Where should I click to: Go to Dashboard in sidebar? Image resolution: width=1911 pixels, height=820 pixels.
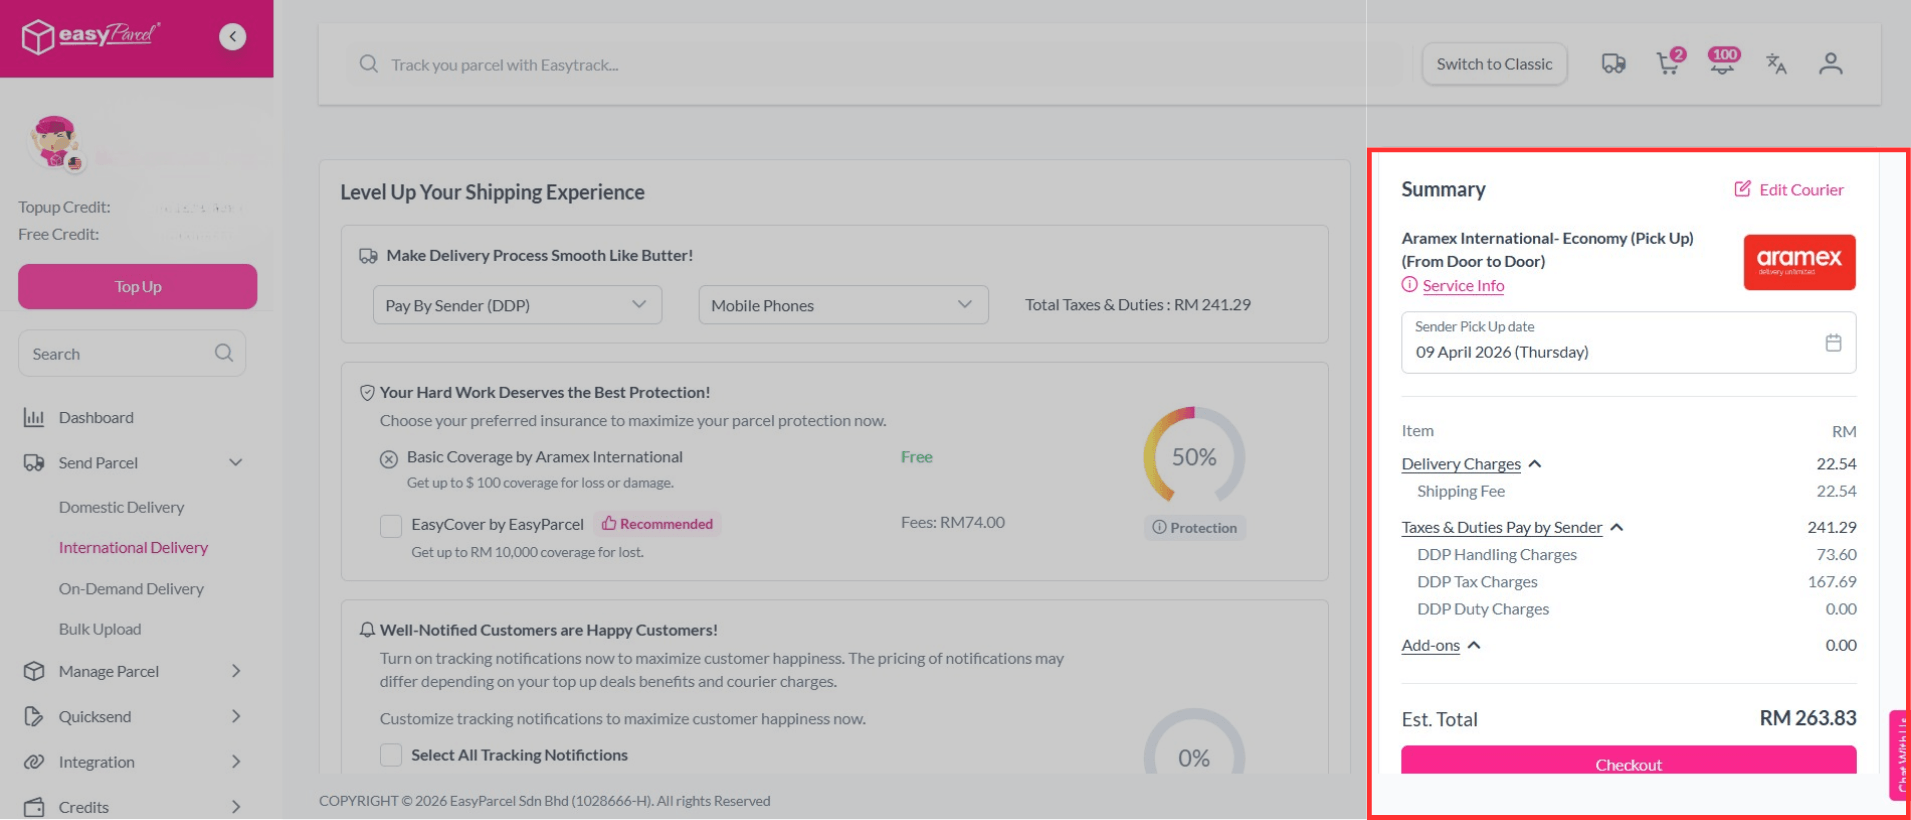pos(96,418)
